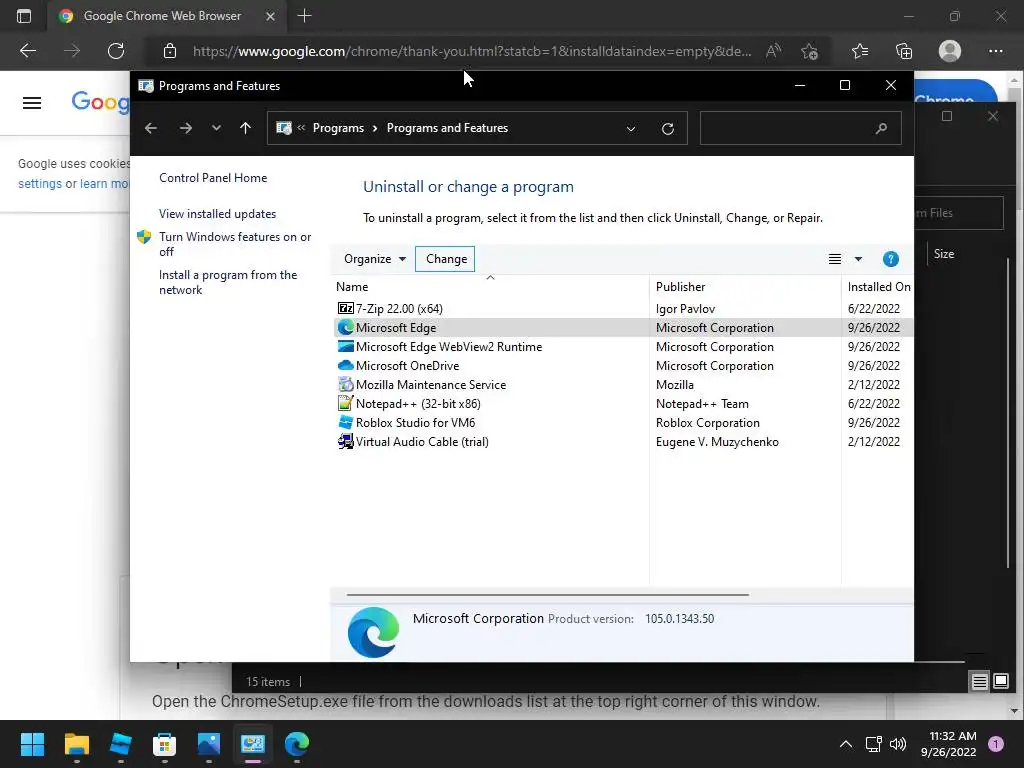Image resolution: width=1024 pixels, height=768 pixels.
Task: Open the Windows Start button
Action: tap(32, 744)
